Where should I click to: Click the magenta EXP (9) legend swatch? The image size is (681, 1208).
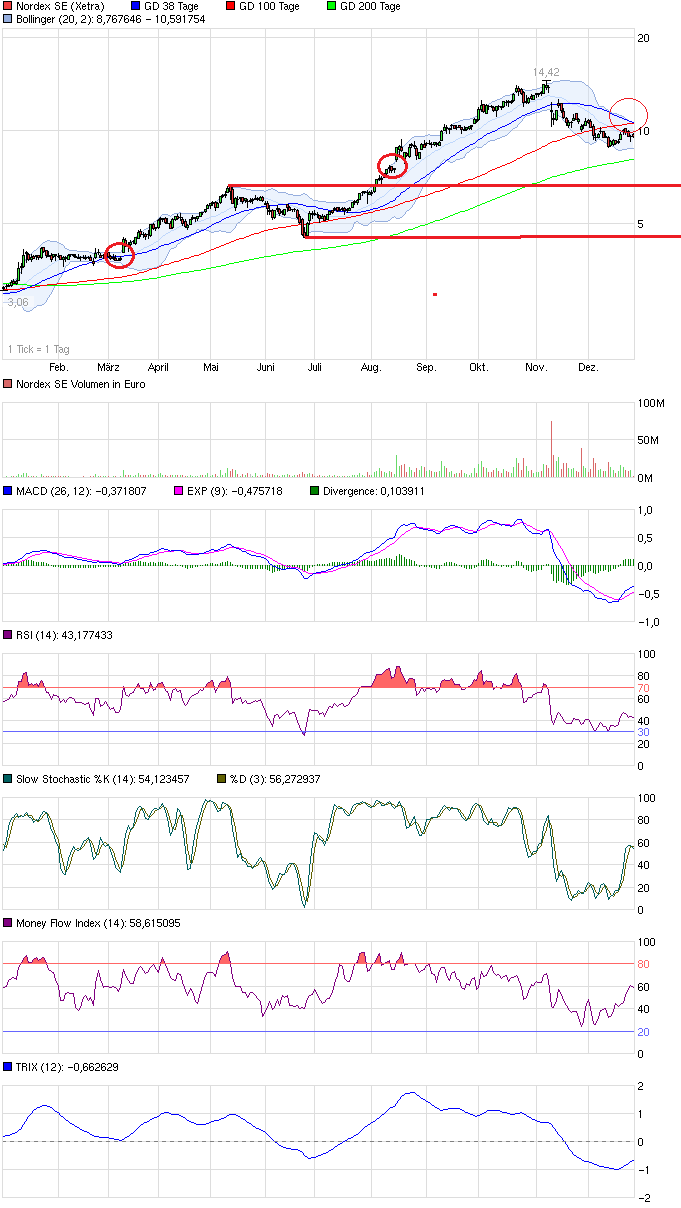180,491
